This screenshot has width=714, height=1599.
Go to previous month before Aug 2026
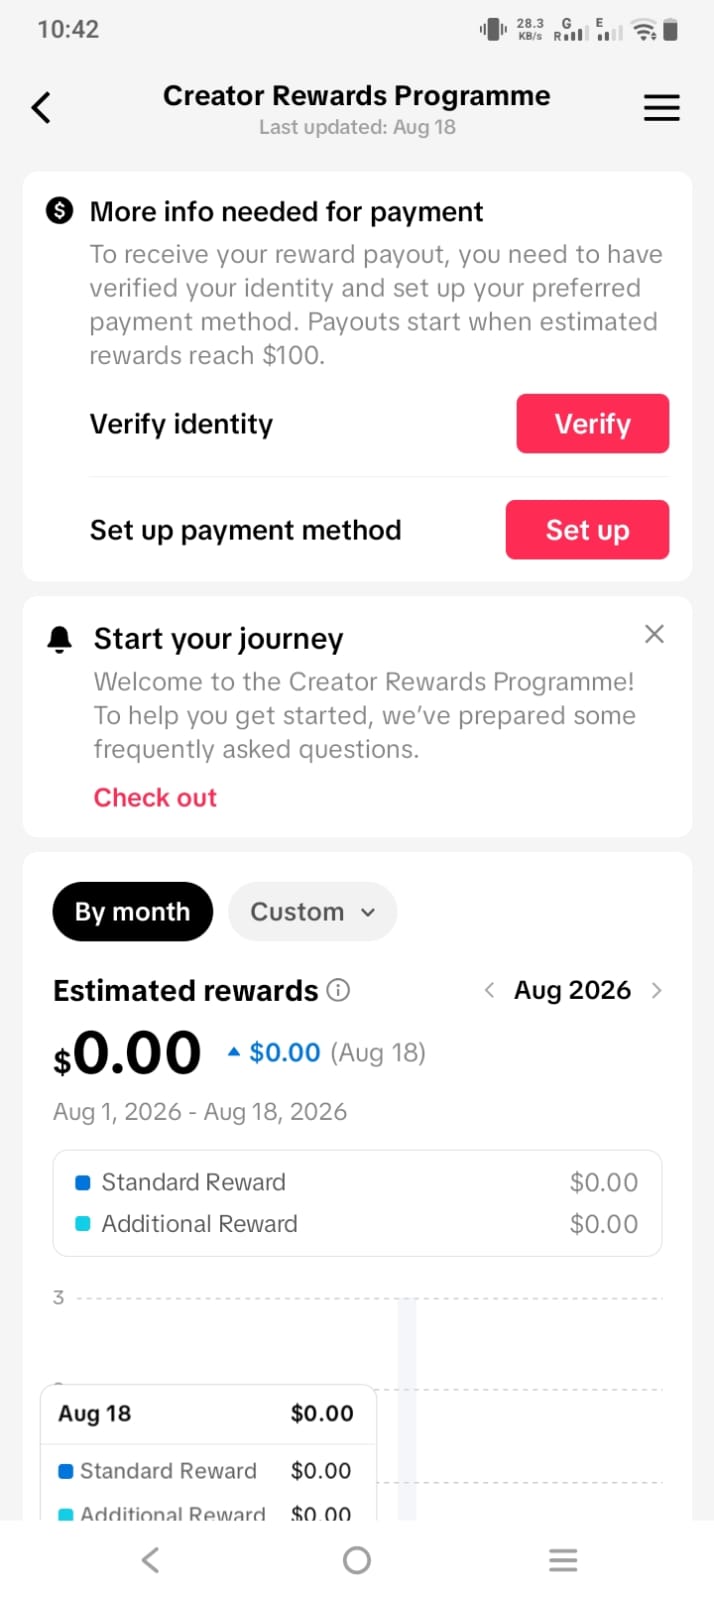[489, 990]
